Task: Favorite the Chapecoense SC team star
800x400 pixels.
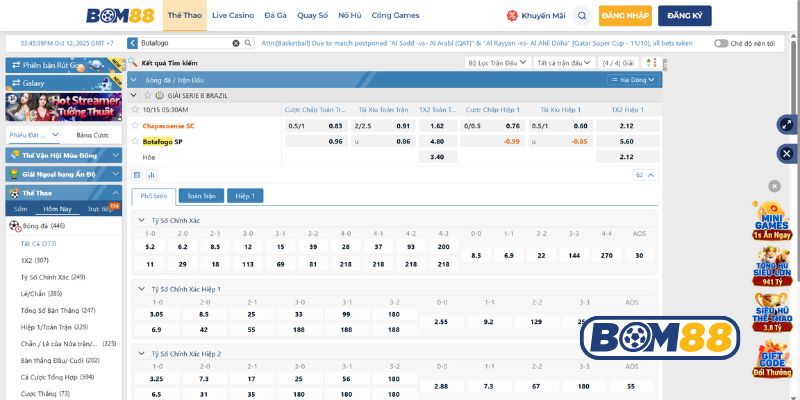Action: [x=135, y=126]
